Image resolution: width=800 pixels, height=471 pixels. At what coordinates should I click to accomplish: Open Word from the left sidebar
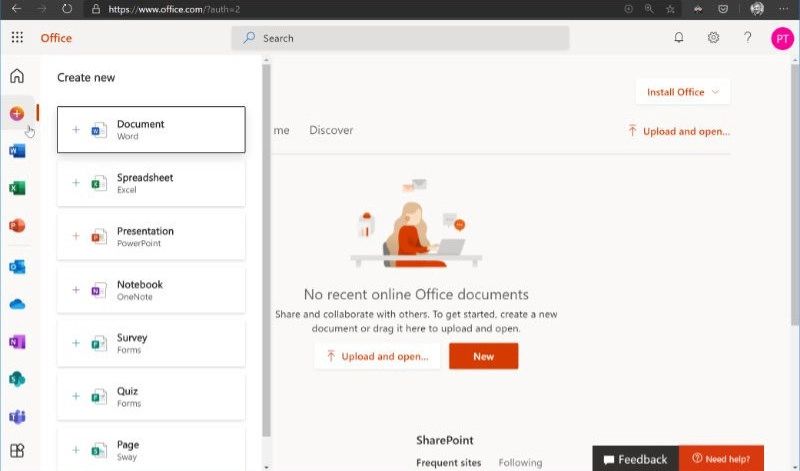point(17,151)
